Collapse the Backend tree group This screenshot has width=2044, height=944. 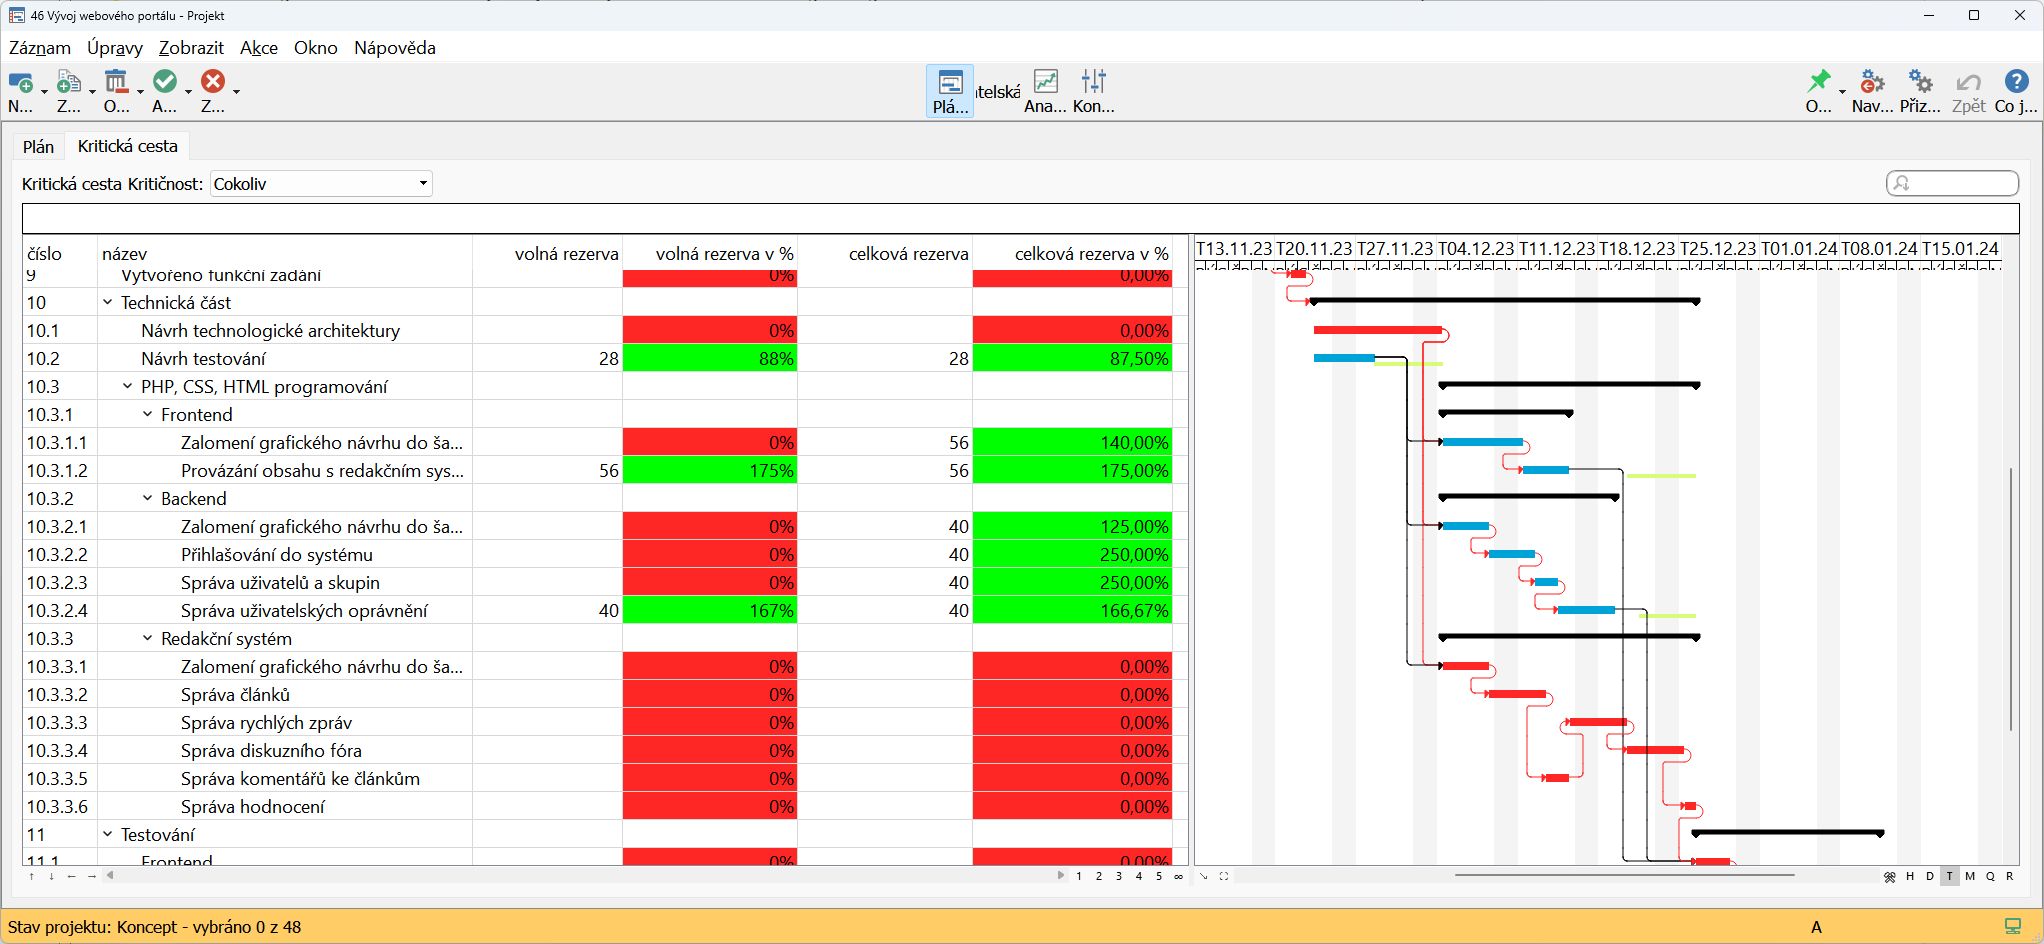(x=148, y=498)
